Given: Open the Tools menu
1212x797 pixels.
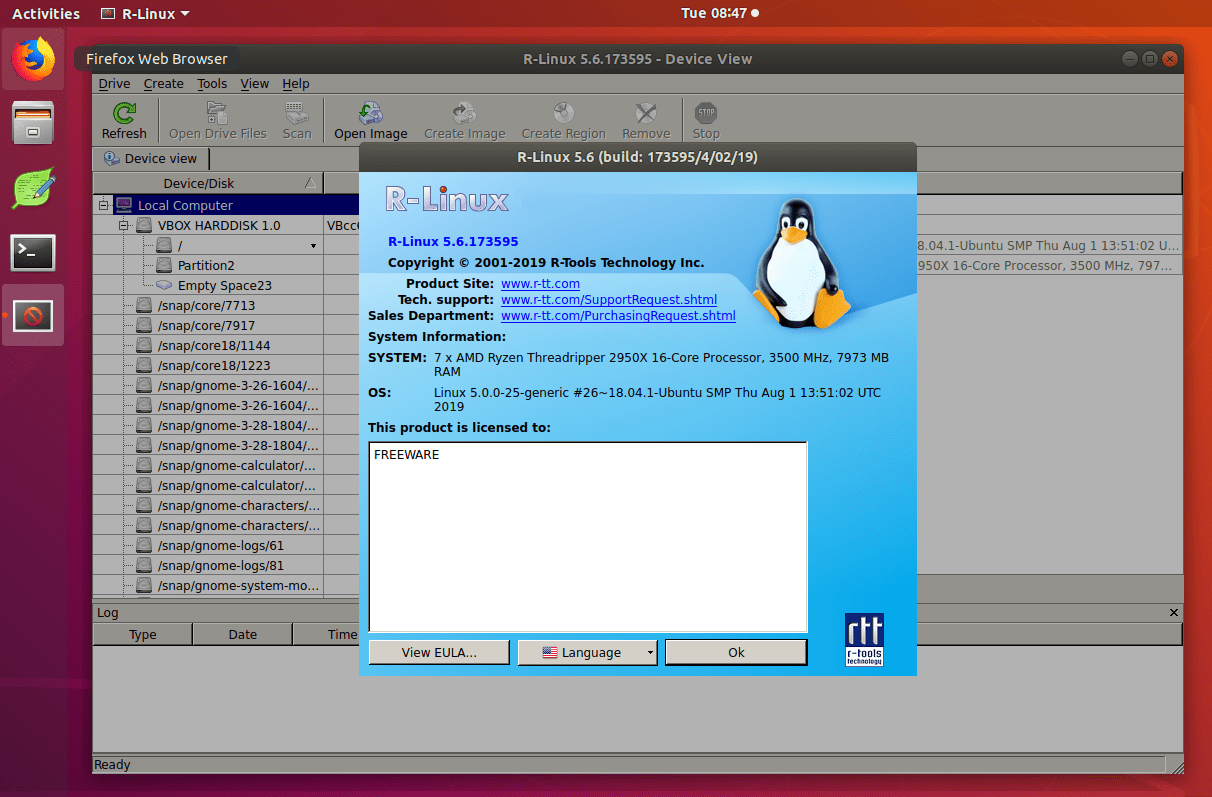Looking at the screenshot, I should click(212, 84).
